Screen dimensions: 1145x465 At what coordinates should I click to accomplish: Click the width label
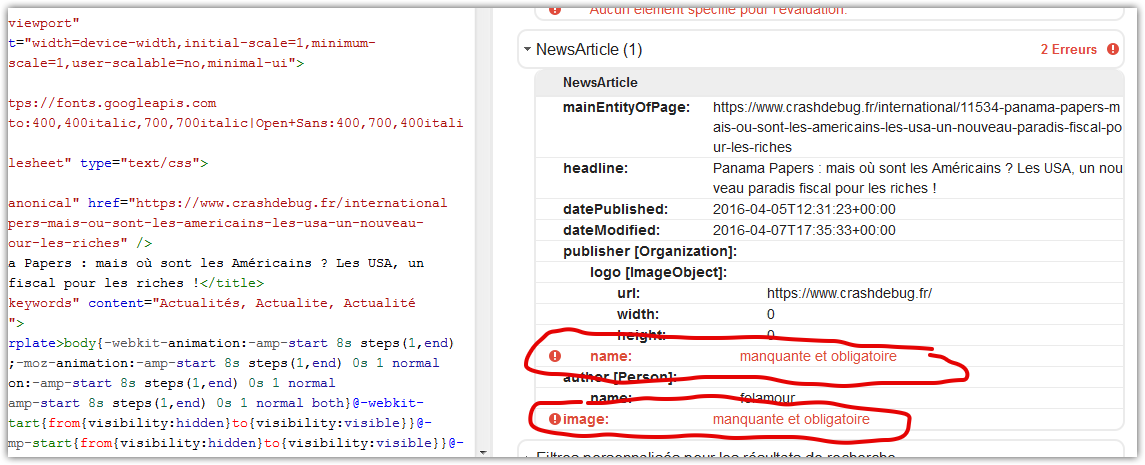pos(637,315)
